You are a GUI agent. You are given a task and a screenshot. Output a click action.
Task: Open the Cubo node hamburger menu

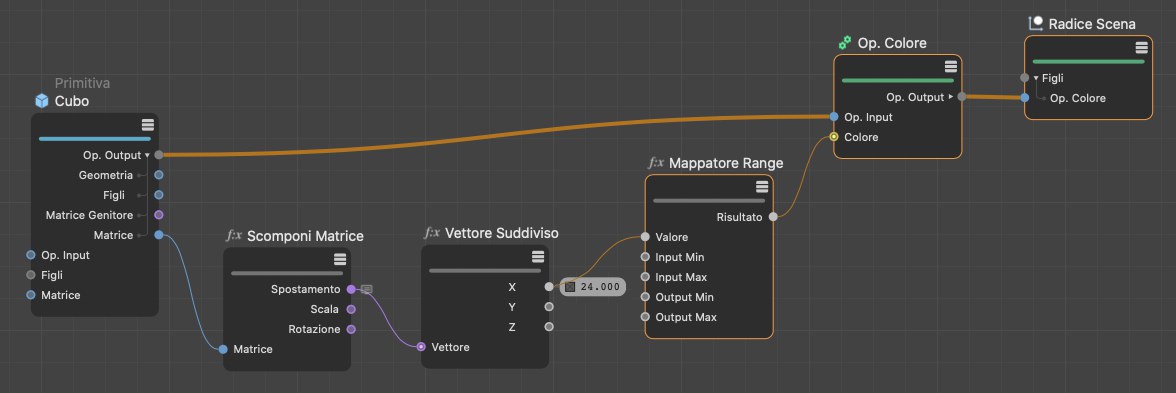click(x=148, y=125)
